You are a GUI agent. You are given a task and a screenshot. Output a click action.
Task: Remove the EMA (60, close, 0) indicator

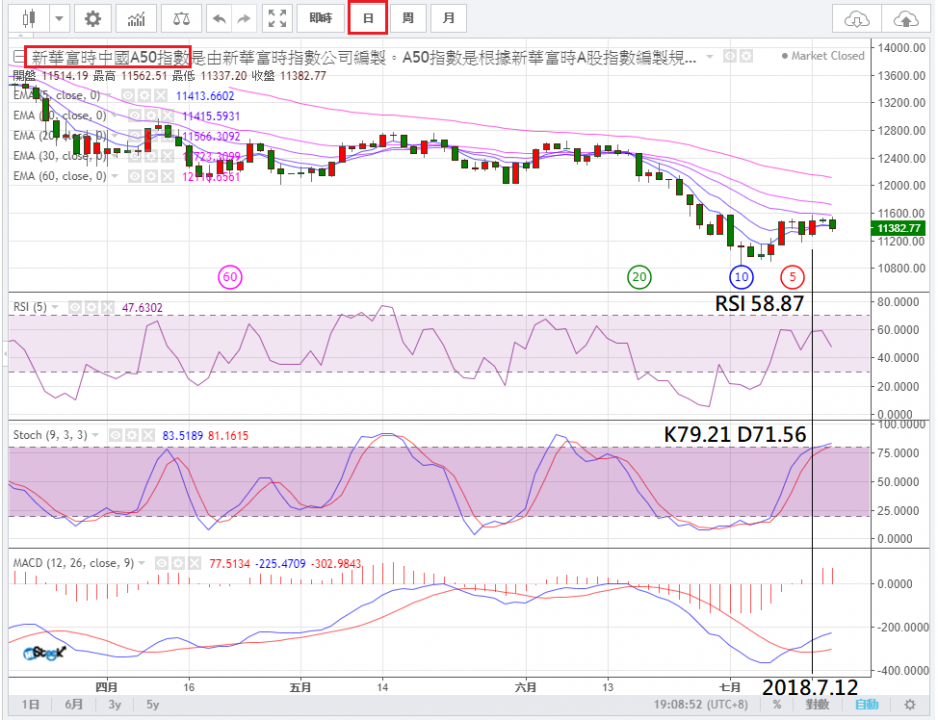(168, 176)
